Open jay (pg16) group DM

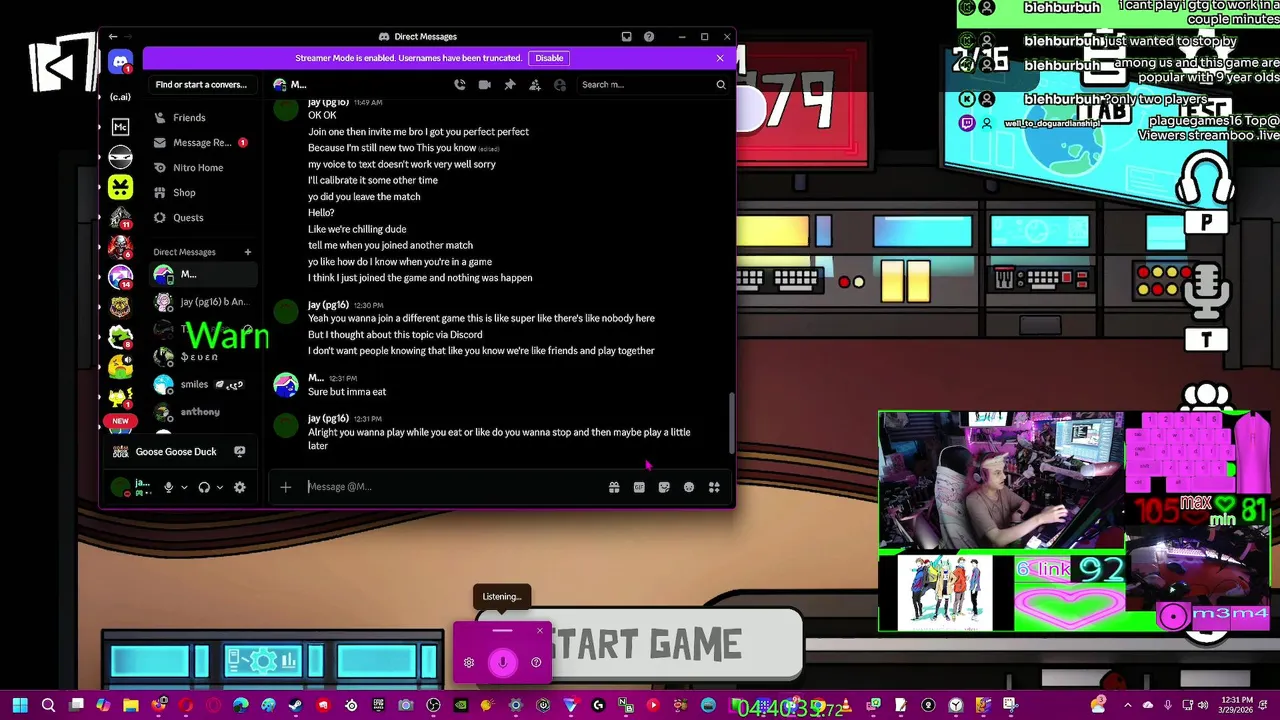click(x=203, y=302)
